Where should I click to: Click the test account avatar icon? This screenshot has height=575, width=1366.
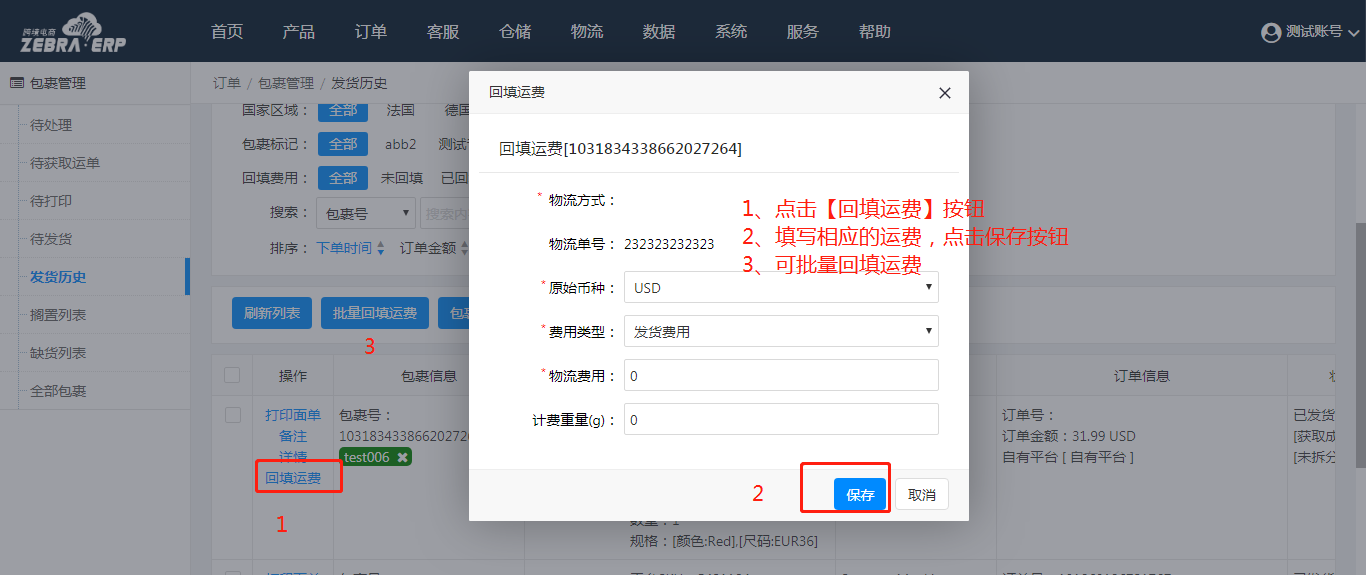pos(1271,32)
